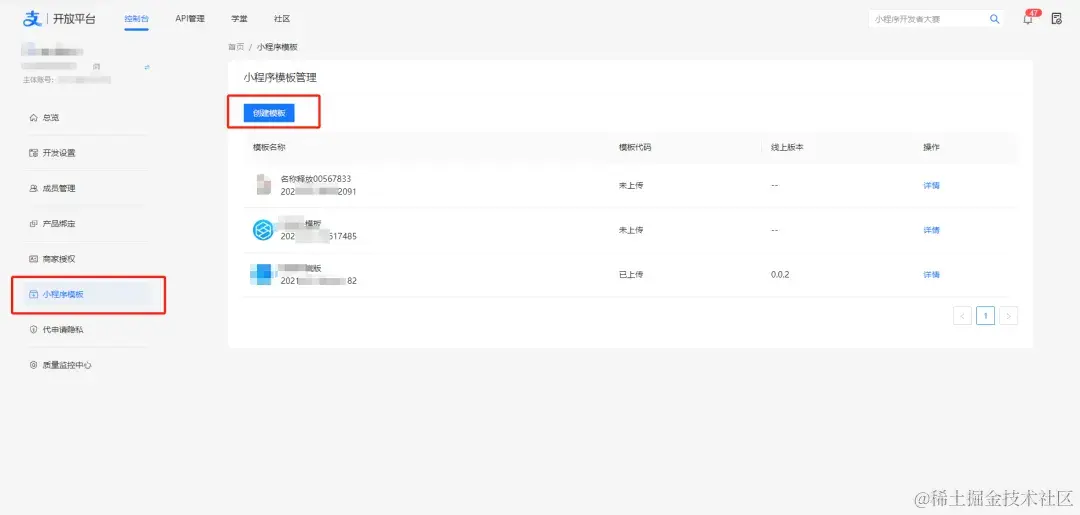This screenshot has width=1080, height=515.
Task: Click 首页 in the breadcrumb
Action: 236,47
